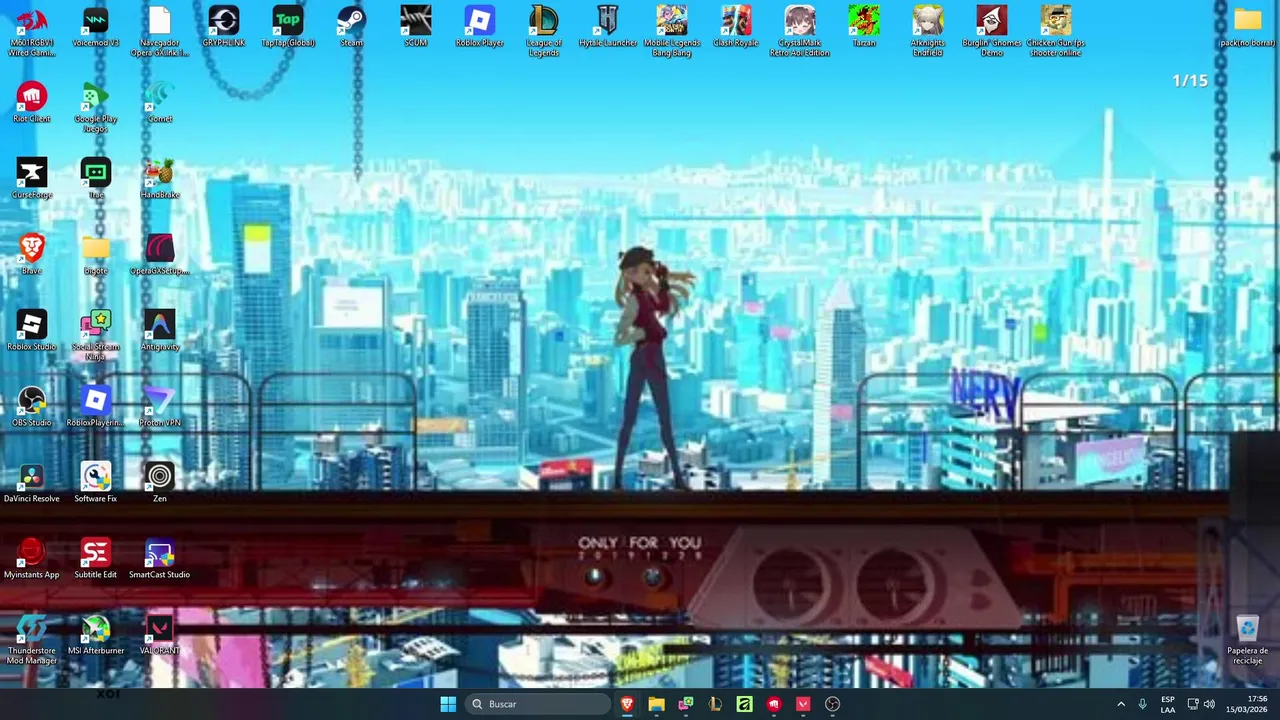Select the SmartCast Studio icon
Viewport: 1280px width, 720px height.
coord(160,560)
